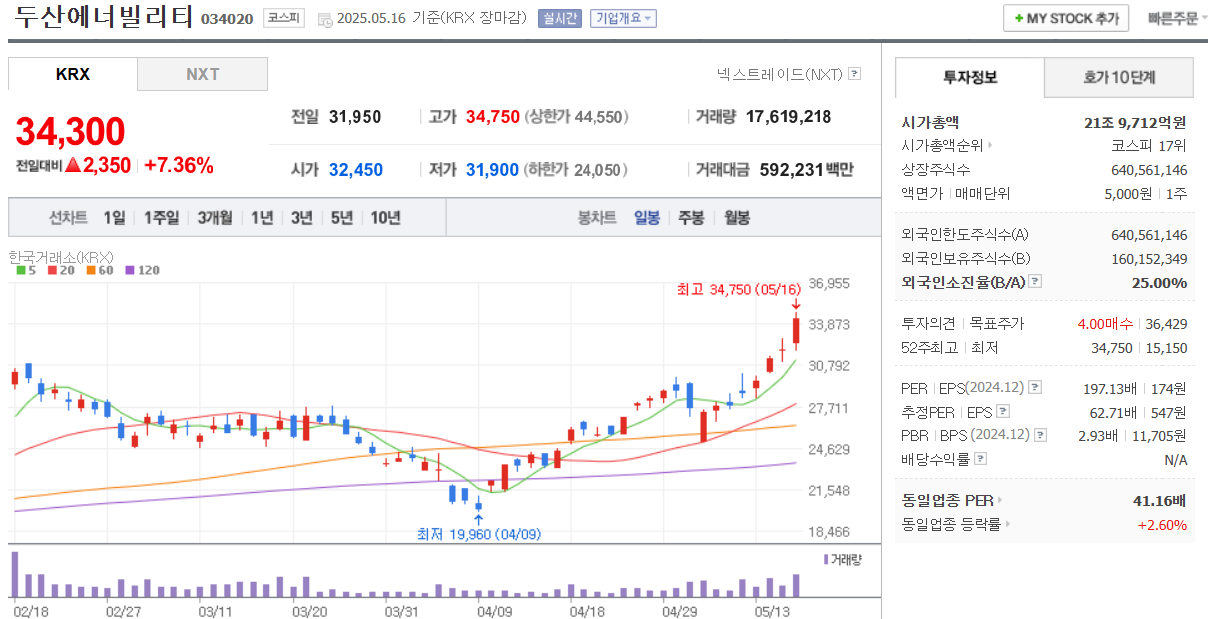This screenshot has height=619, width=1211.
Task: Open help icon next to 넥스트레이드(NXT)
Action: 855,74
